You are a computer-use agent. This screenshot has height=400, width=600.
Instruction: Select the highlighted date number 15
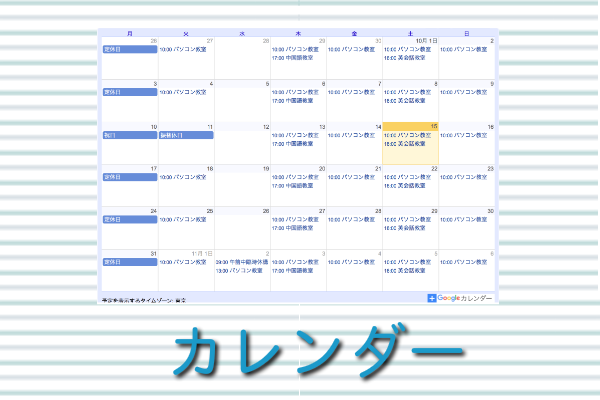[434, 127]
